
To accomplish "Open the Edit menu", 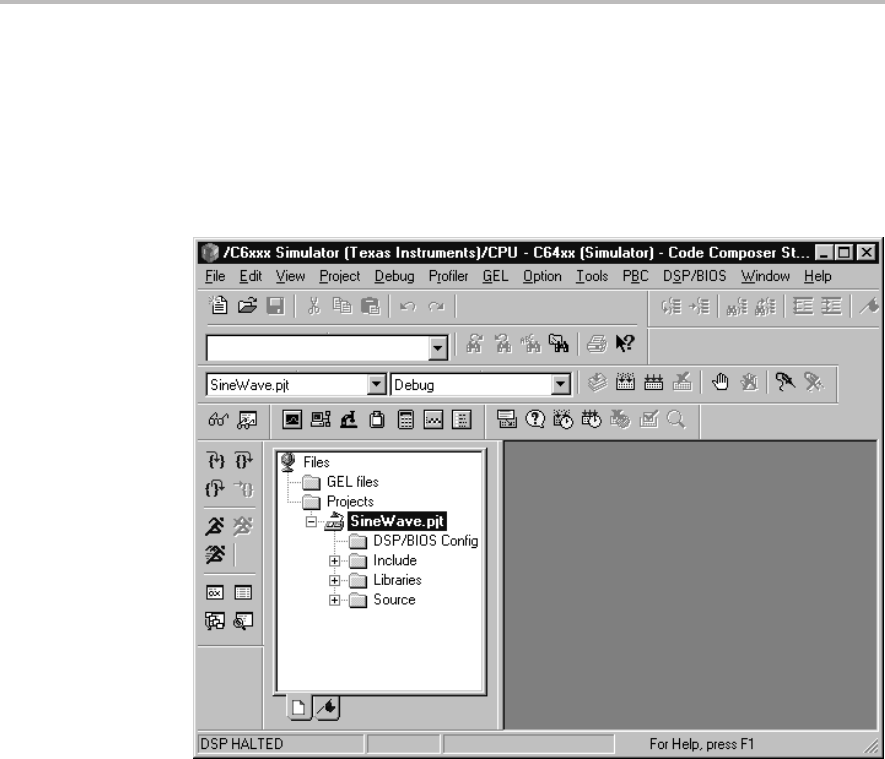I will pos(250,277).
